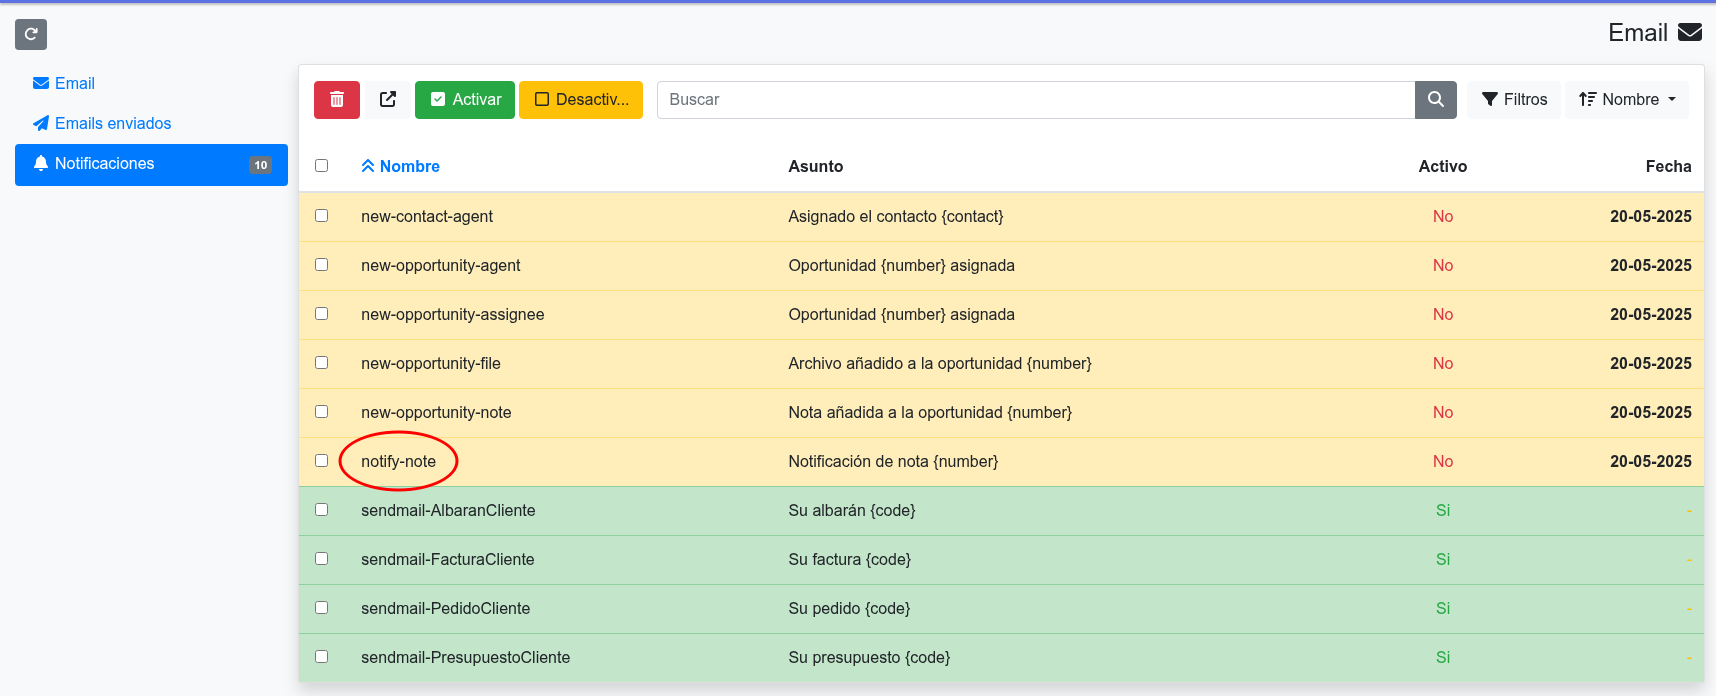The height and width of the screenshot is (696, 1716).
Task: Select the Notificaciones sidebar item
Action: pos(105,164)
